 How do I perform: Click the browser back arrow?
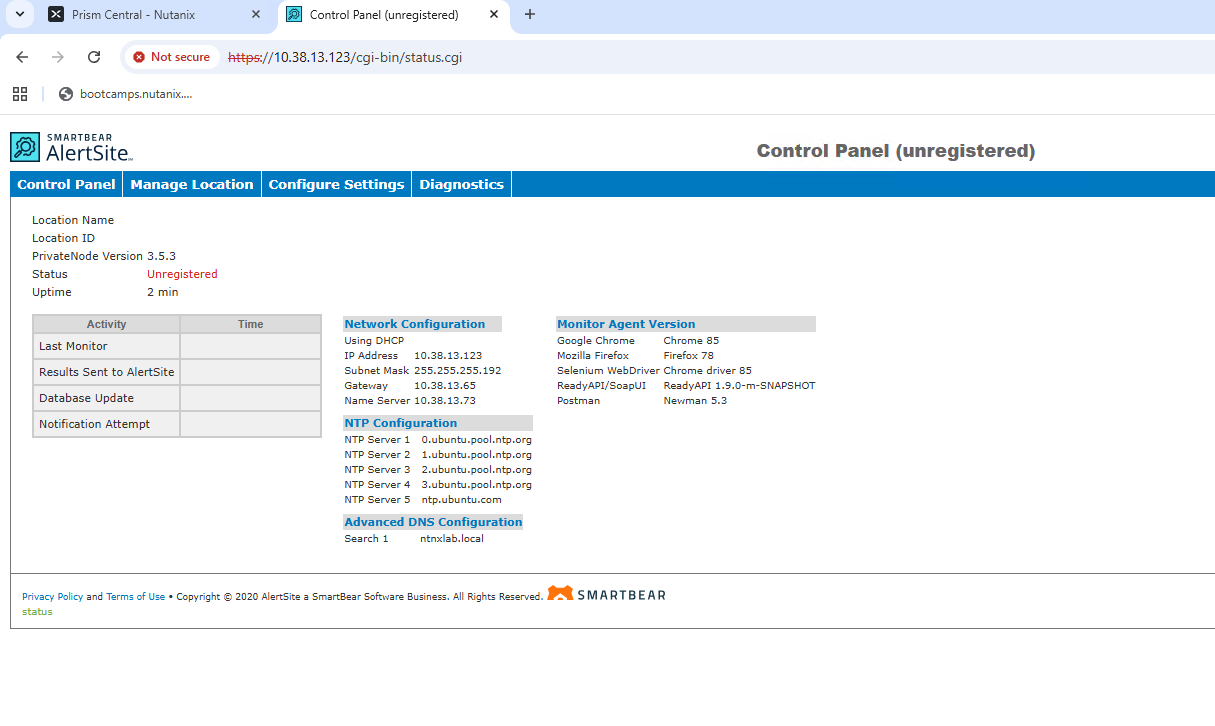(x=22, y=57)
